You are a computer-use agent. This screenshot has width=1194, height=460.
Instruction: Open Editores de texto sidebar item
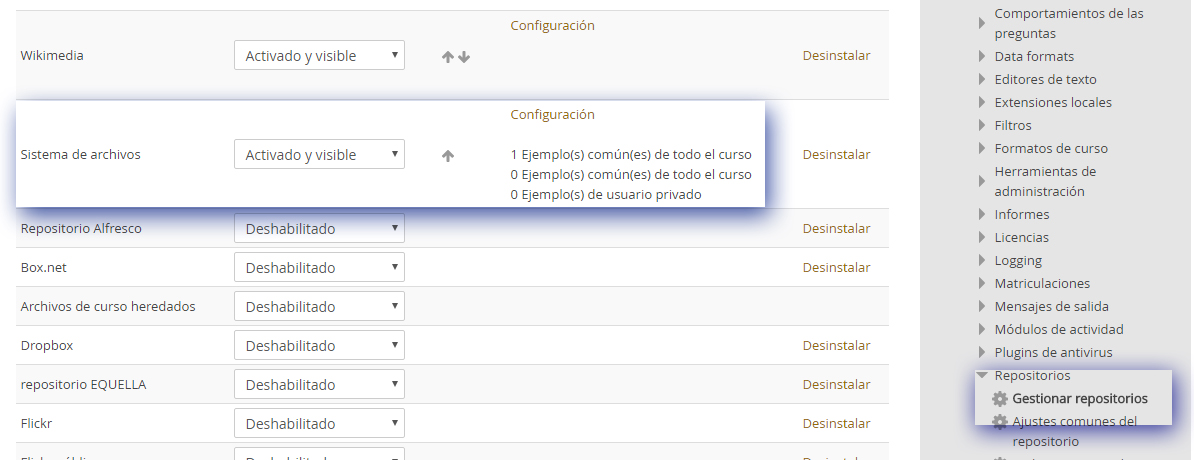[x=1046, y=79]
